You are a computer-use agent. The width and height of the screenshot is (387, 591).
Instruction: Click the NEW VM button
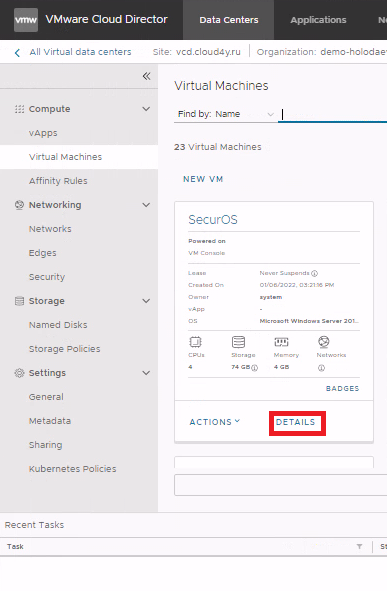(203, 179)
